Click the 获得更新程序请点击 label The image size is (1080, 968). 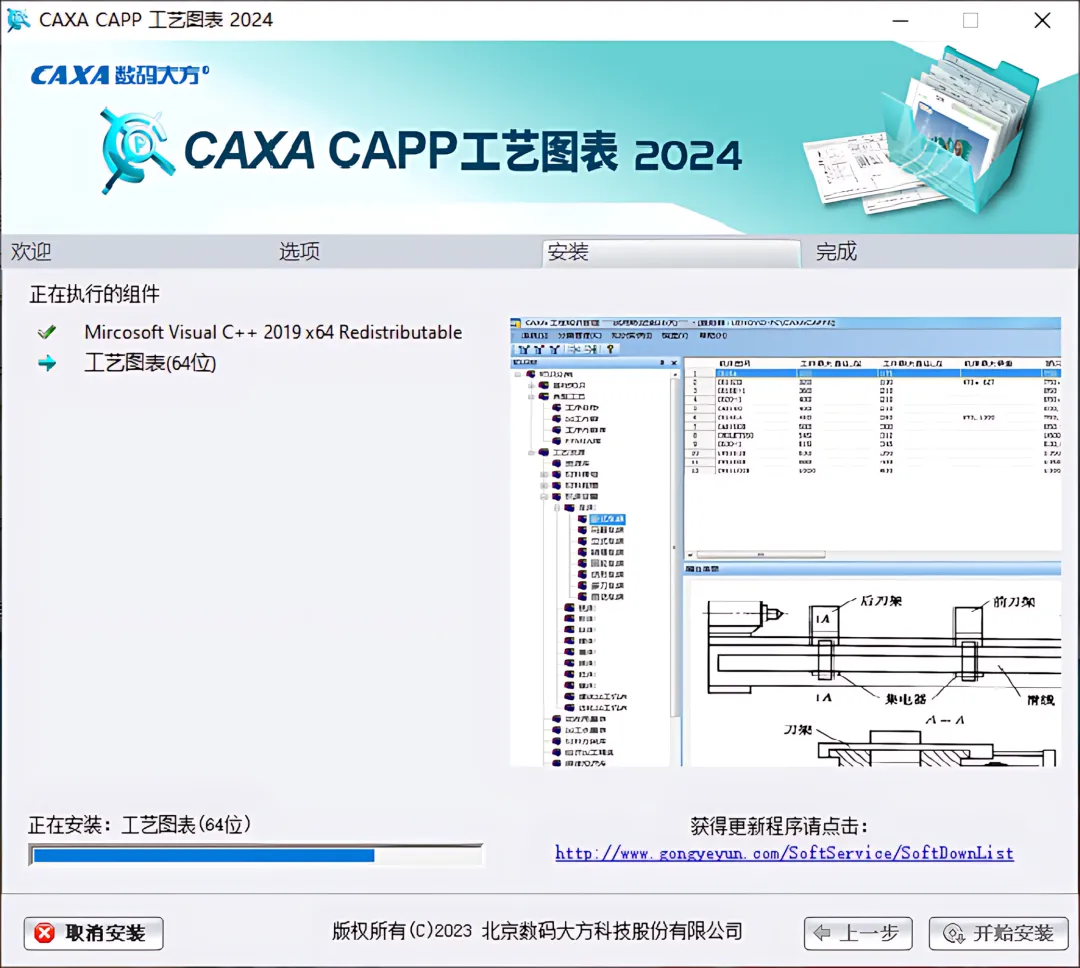click(779, 825)
